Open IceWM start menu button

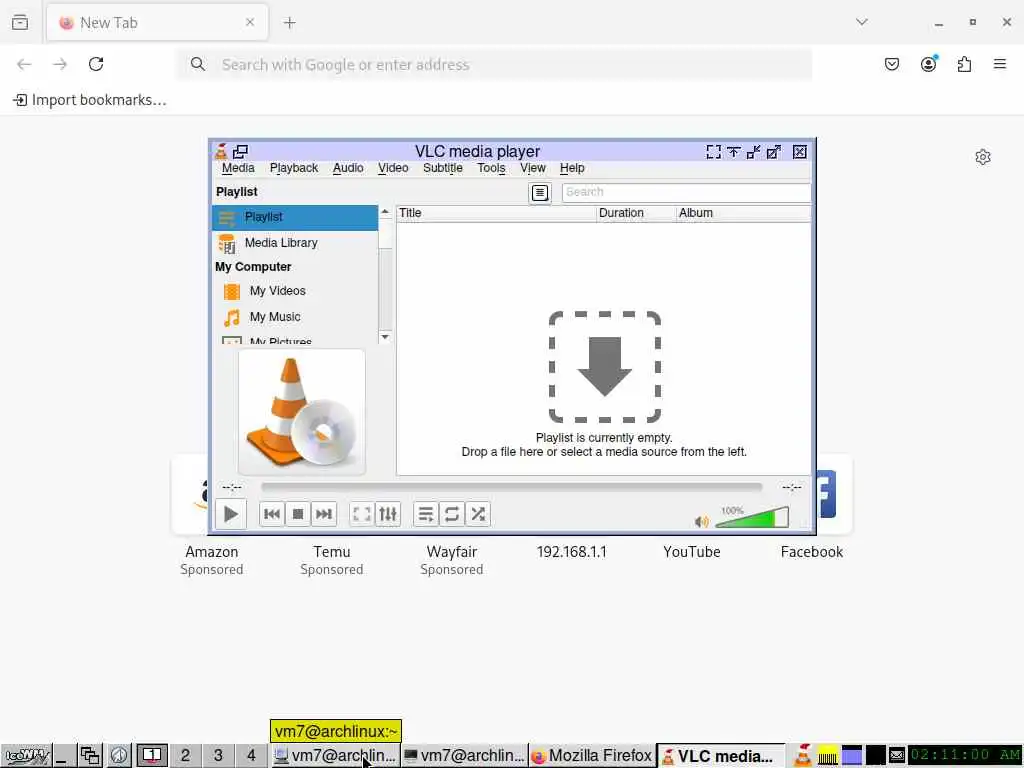26,756
